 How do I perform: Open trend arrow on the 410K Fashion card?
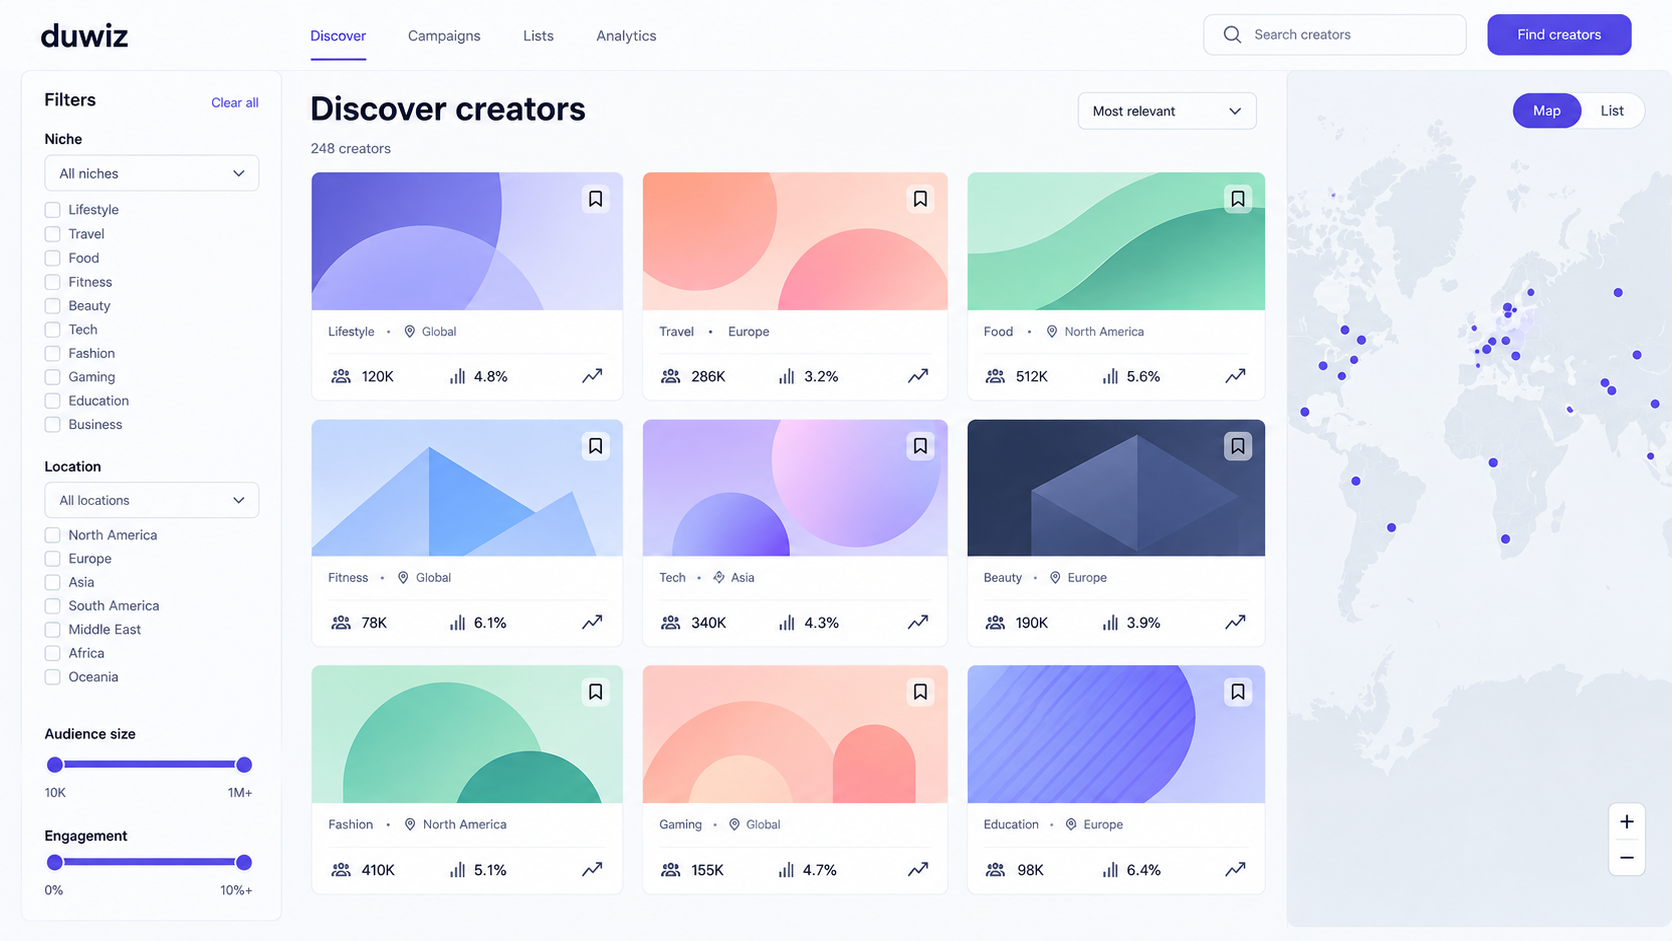click(x=592, y=869)
